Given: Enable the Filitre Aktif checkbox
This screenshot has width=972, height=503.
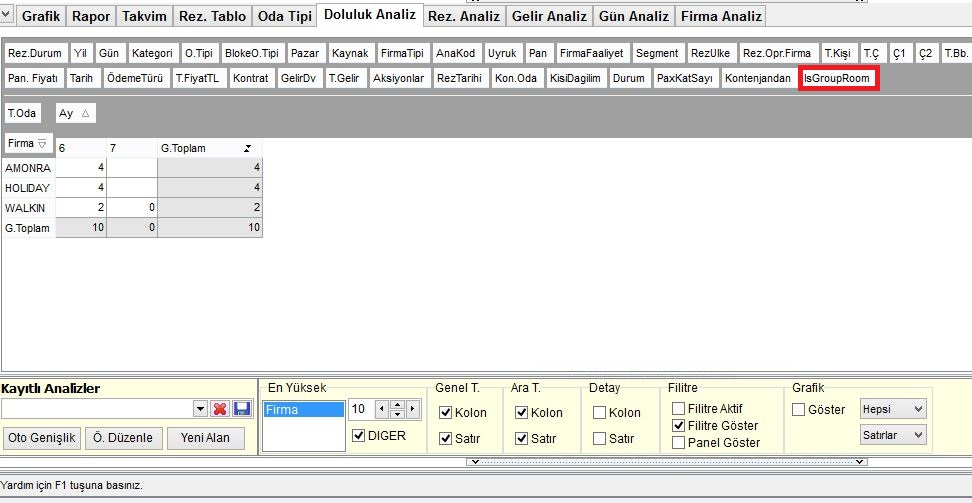Looking at the screenshot, I should coord(679,409).
